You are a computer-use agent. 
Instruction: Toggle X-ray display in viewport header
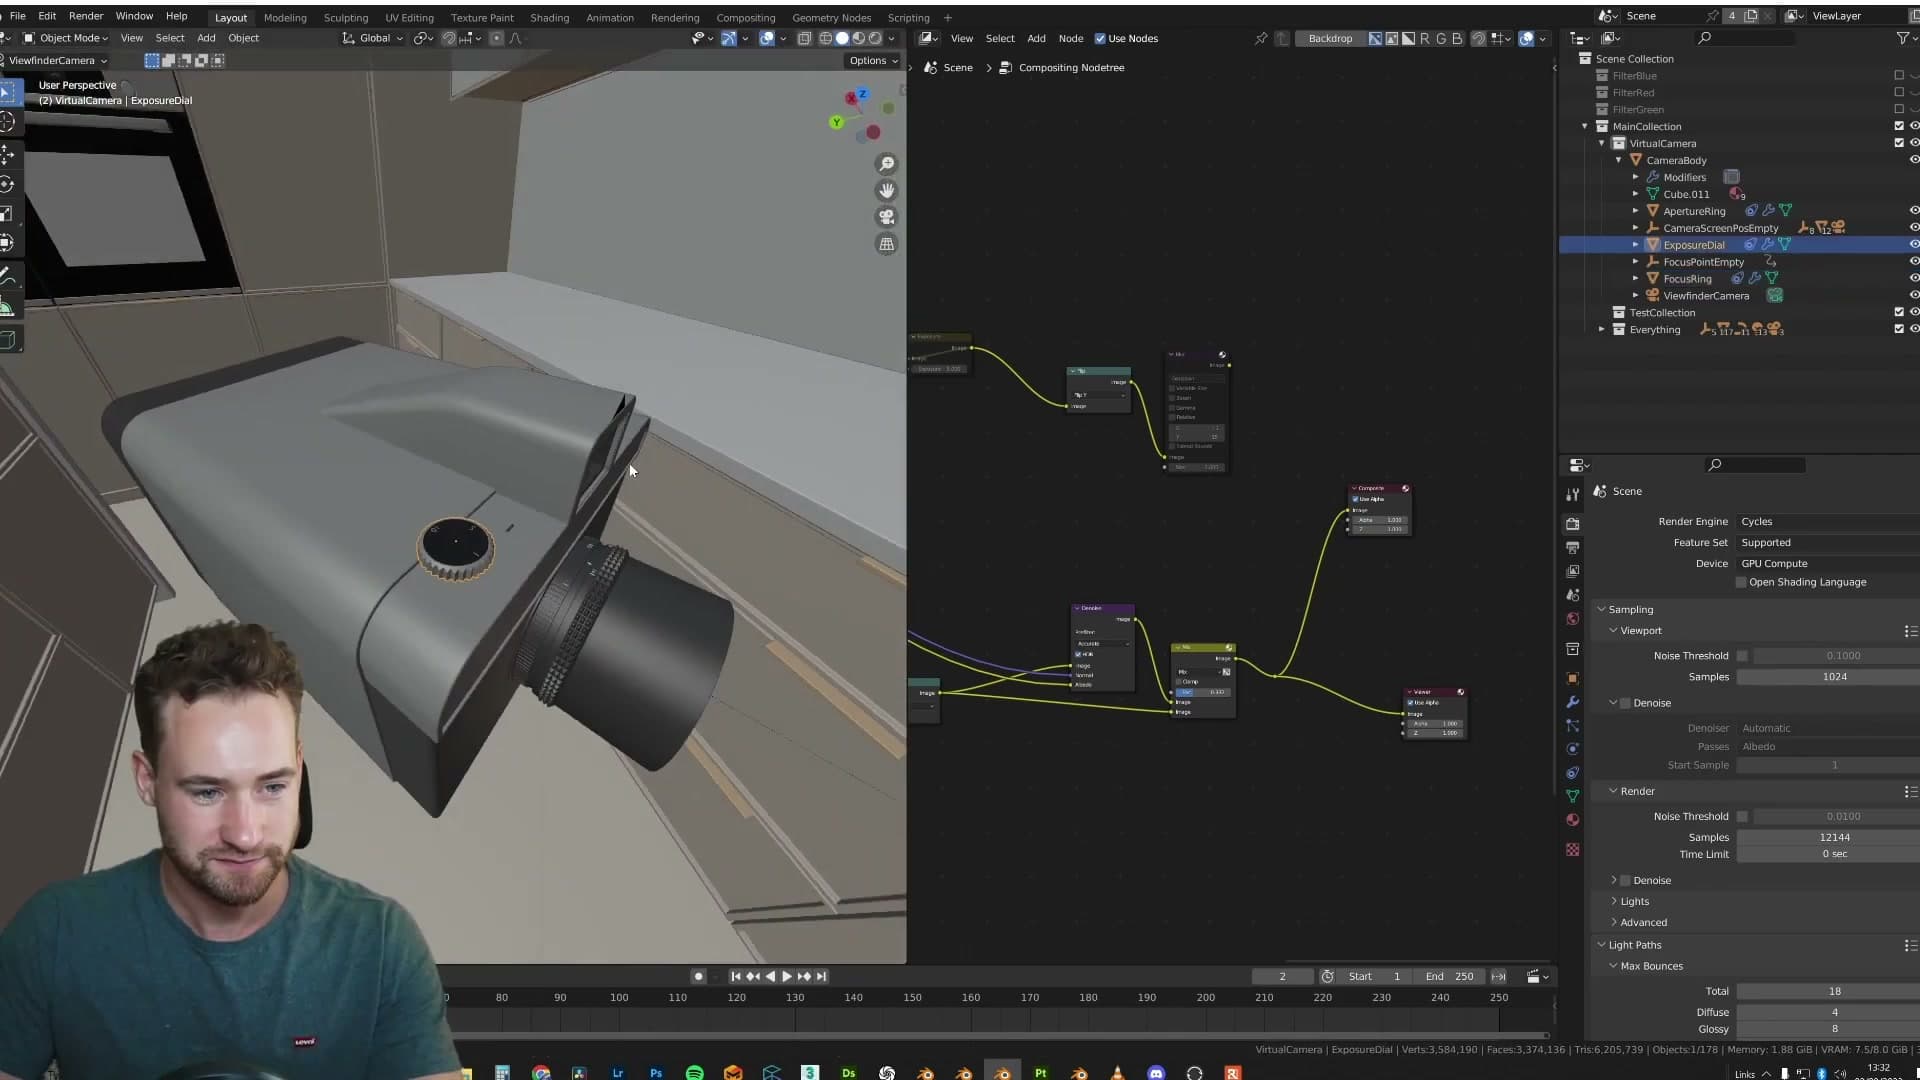(804, 38)
